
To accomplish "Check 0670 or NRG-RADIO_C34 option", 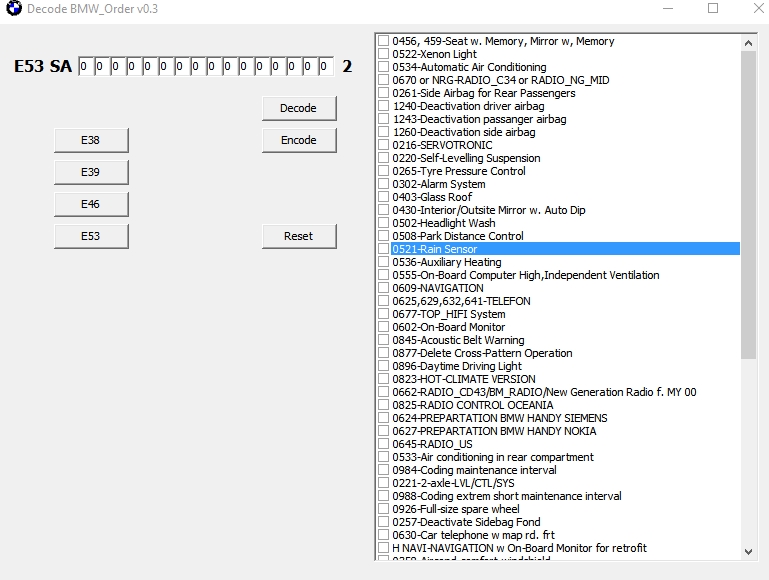I will 384,80.
